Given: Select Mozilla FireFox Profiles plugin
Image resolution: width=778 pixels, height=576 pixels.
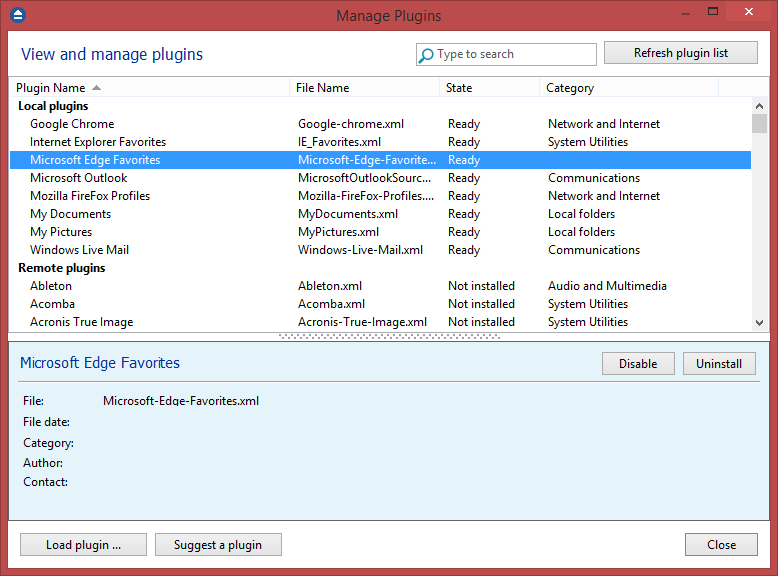Looking at the screenshot, I should tap(380, 196).
